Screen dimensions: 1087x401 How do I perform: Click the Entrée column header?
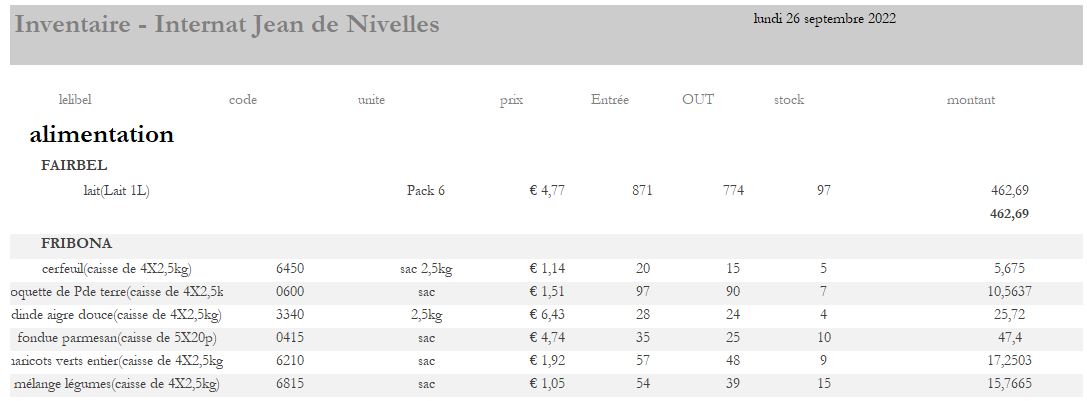pyautogui.click(x=610, y=99)
